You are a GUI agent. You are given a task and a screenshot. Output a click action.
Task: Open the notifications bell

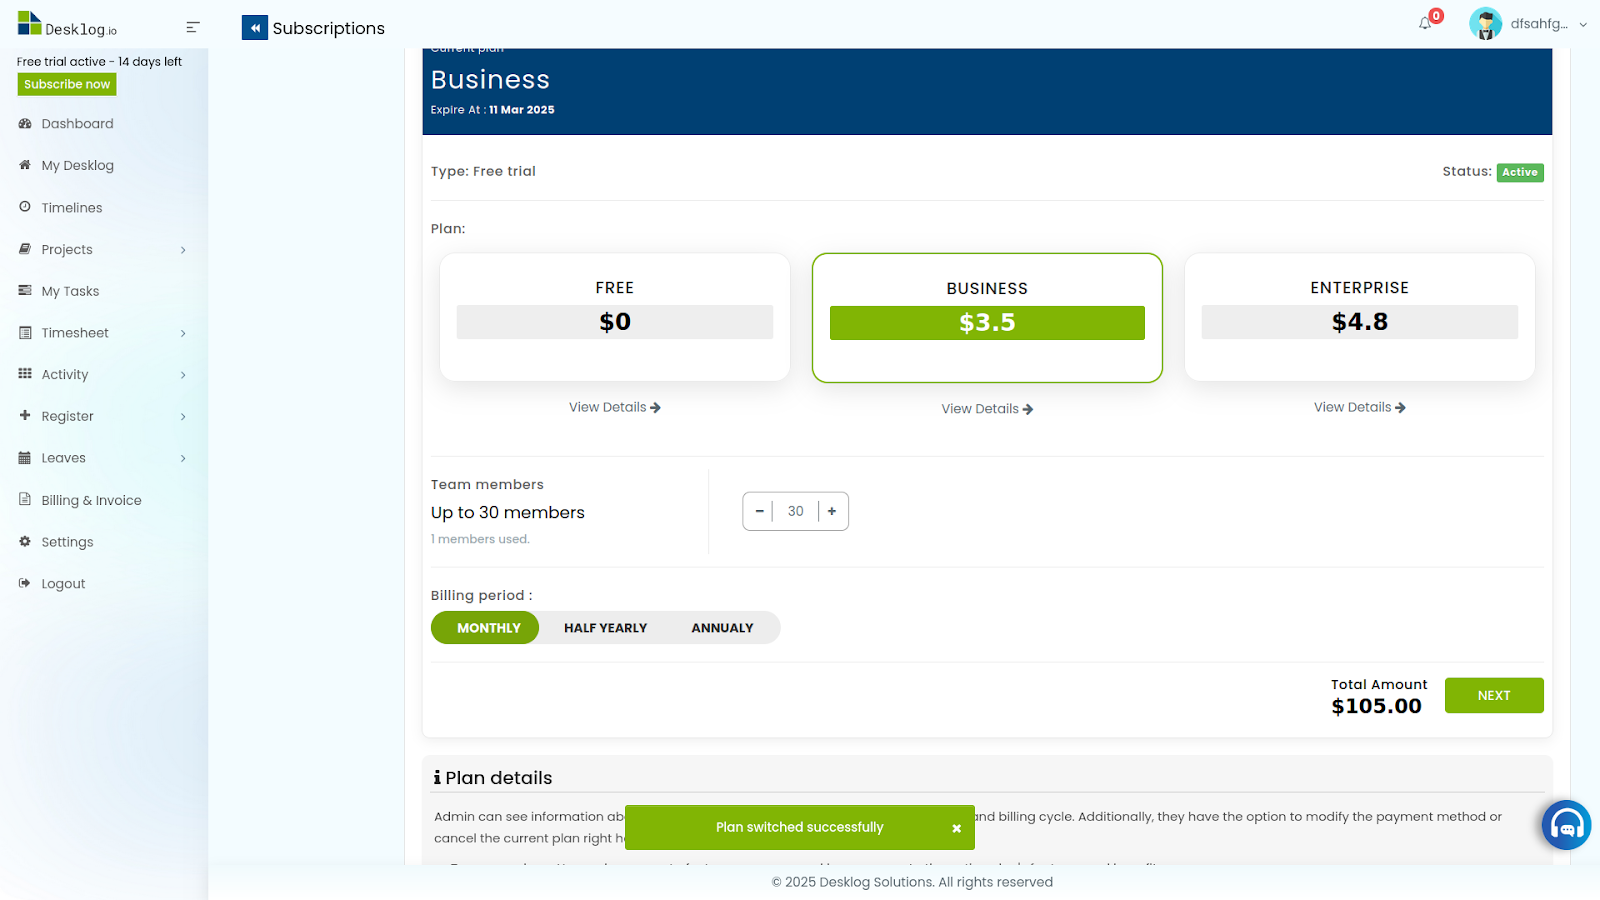coord(1425,23)
